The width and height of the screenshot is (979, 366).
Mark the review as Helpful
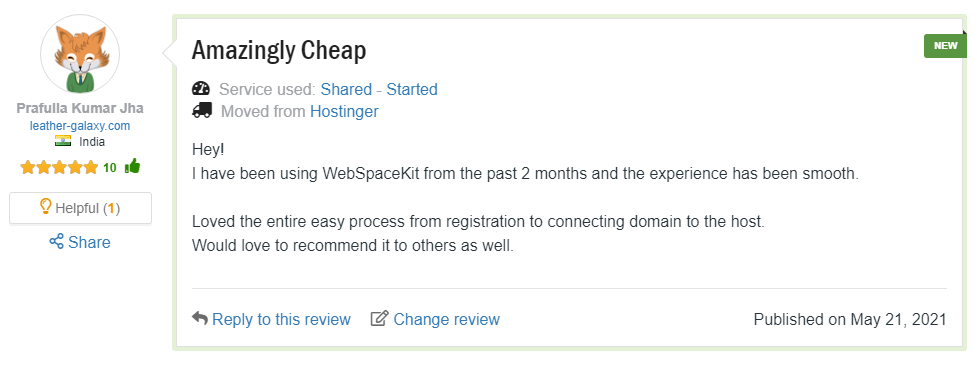point(80,208)
